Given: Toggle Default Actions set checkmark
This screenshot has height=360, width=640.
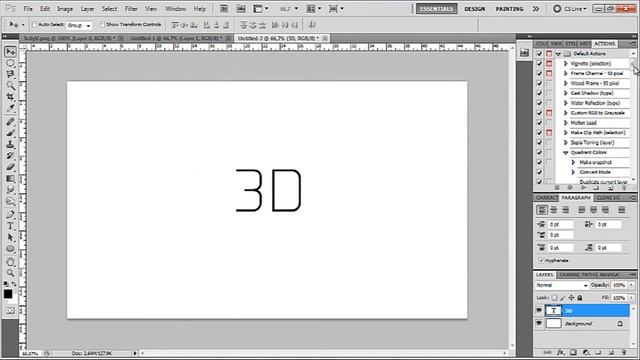Looking at the screenshot, I should click(x=539, y=53).
